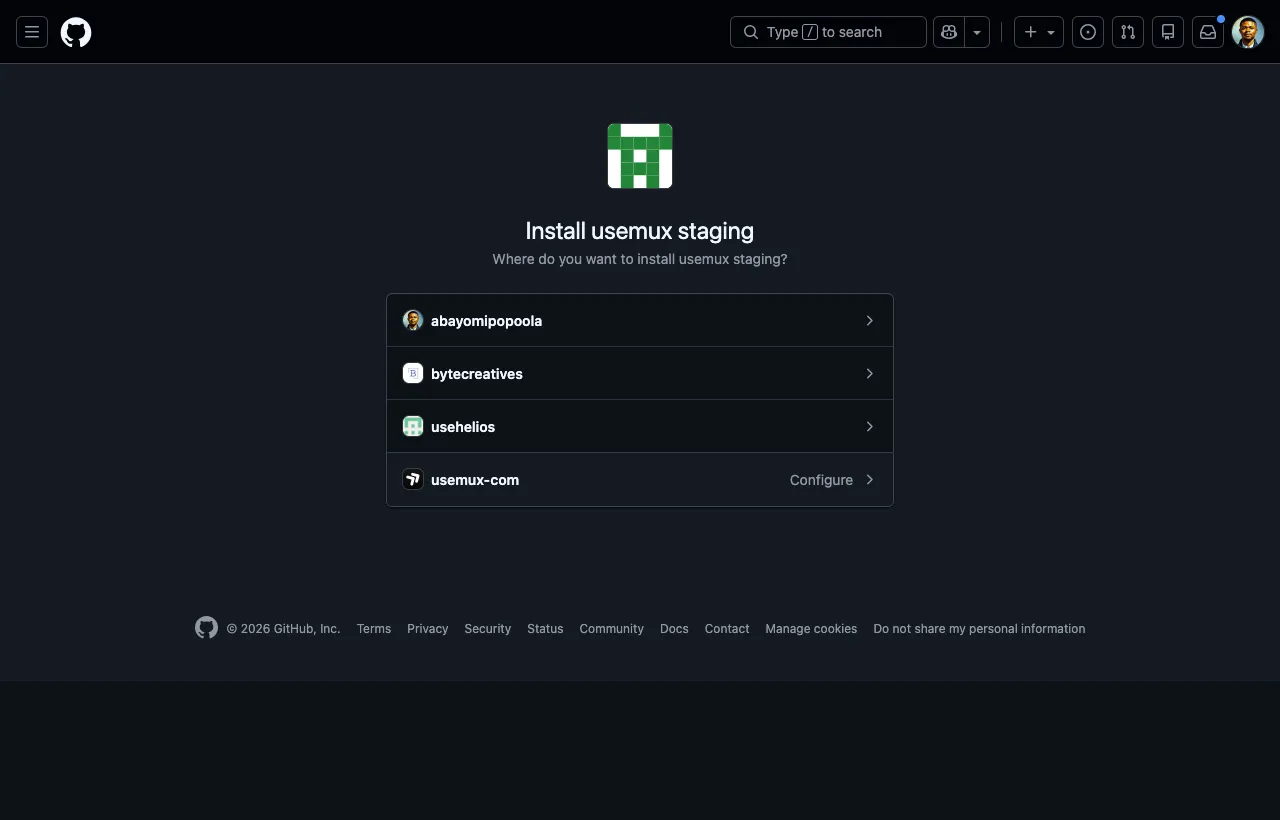The height and width of the screenshot is (820, 1280).
Task: Click Manage cookies in footer
Action: coord(811,629)
